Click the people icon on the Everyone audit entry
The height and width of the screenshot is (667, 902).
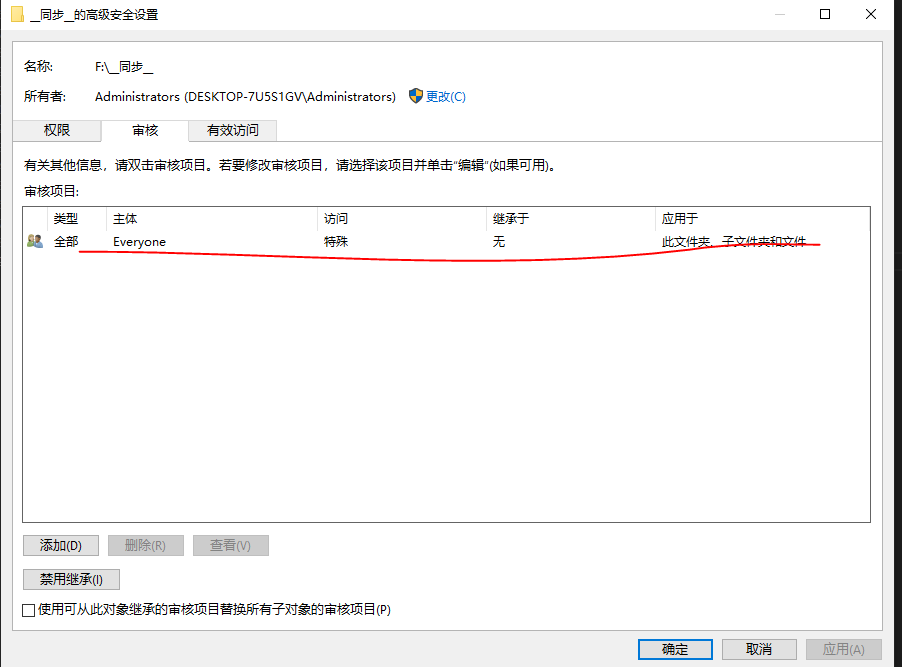point(33,240)
